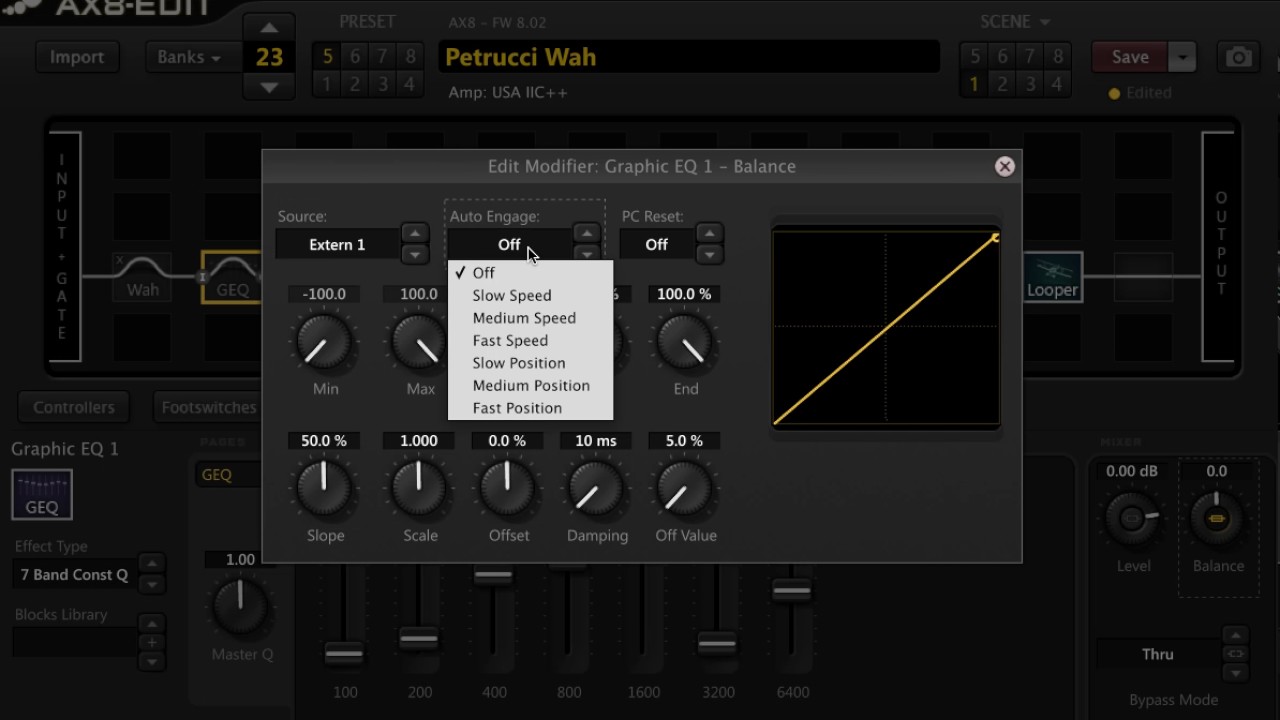Viewport: 1280px width, 720px height.
Task: Choose Off in Auto Engage list
Action: click(530, 272)
